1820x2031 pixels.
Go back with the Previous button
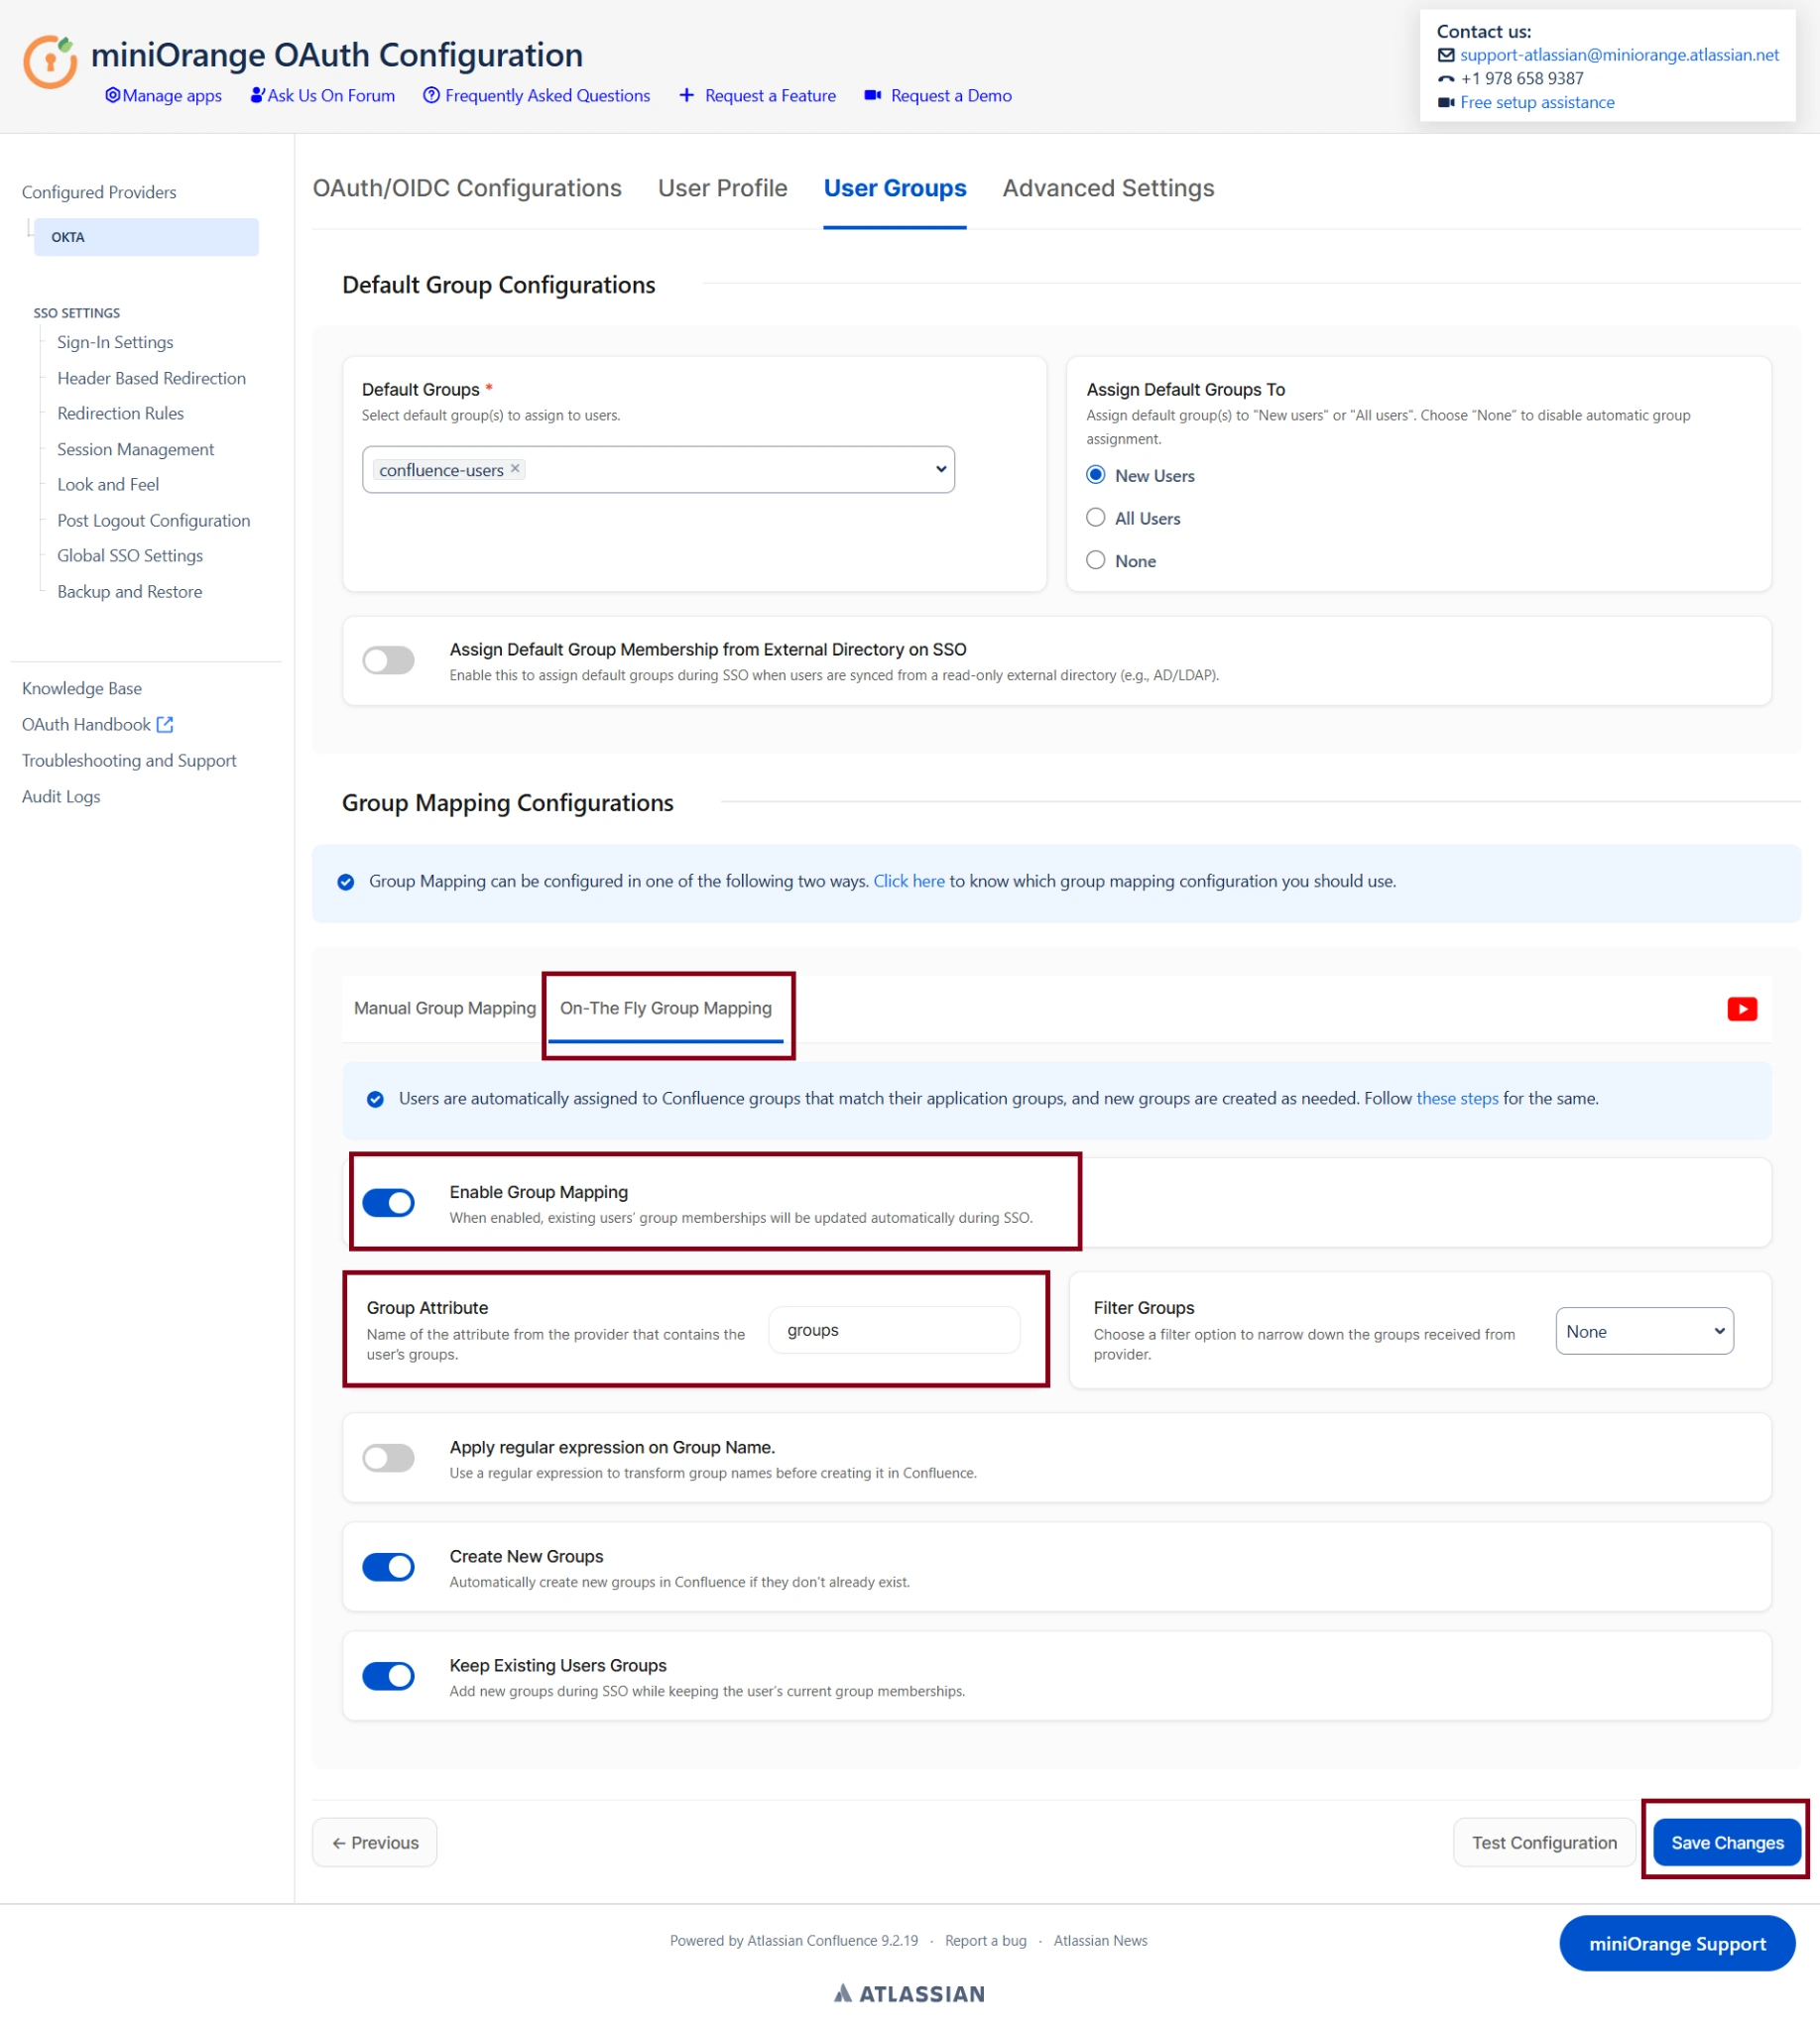(375, 1842)
